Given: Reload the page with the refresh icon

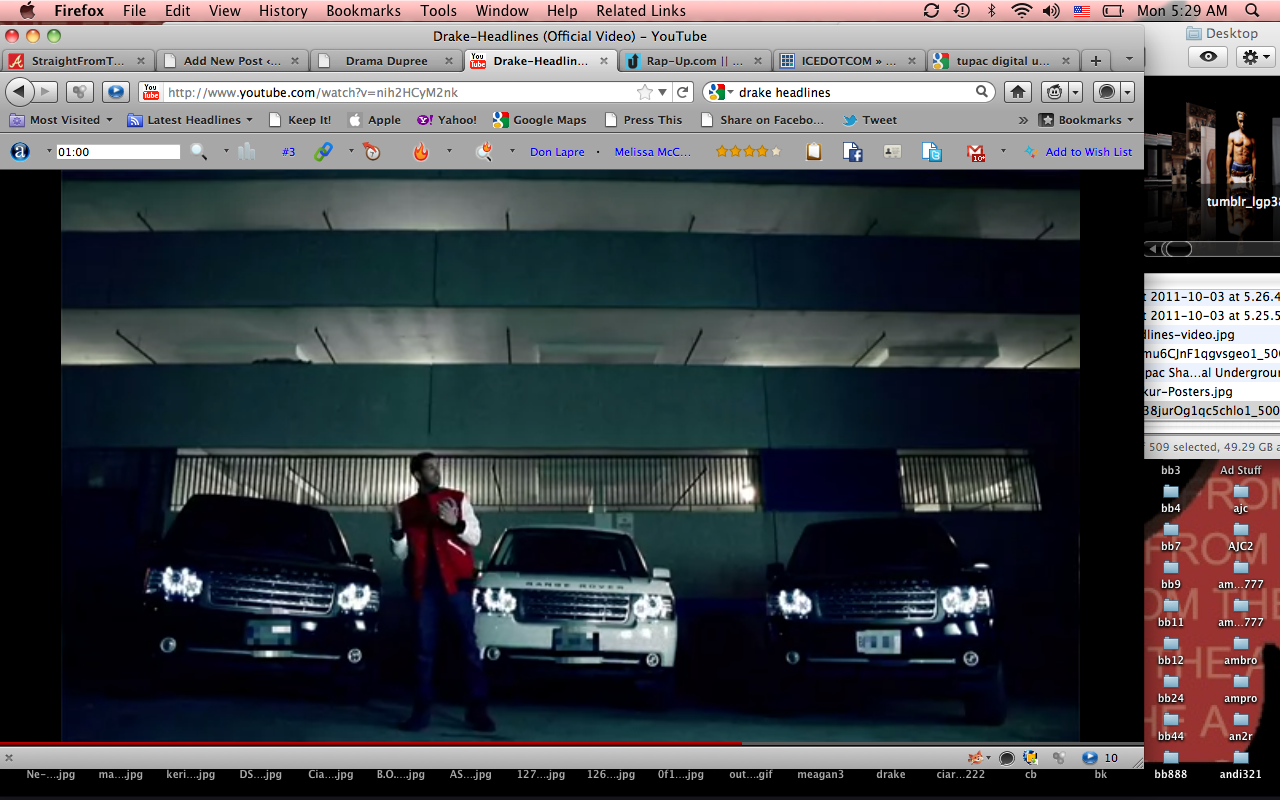Looking at the screenshot, I should coord(683,92).
